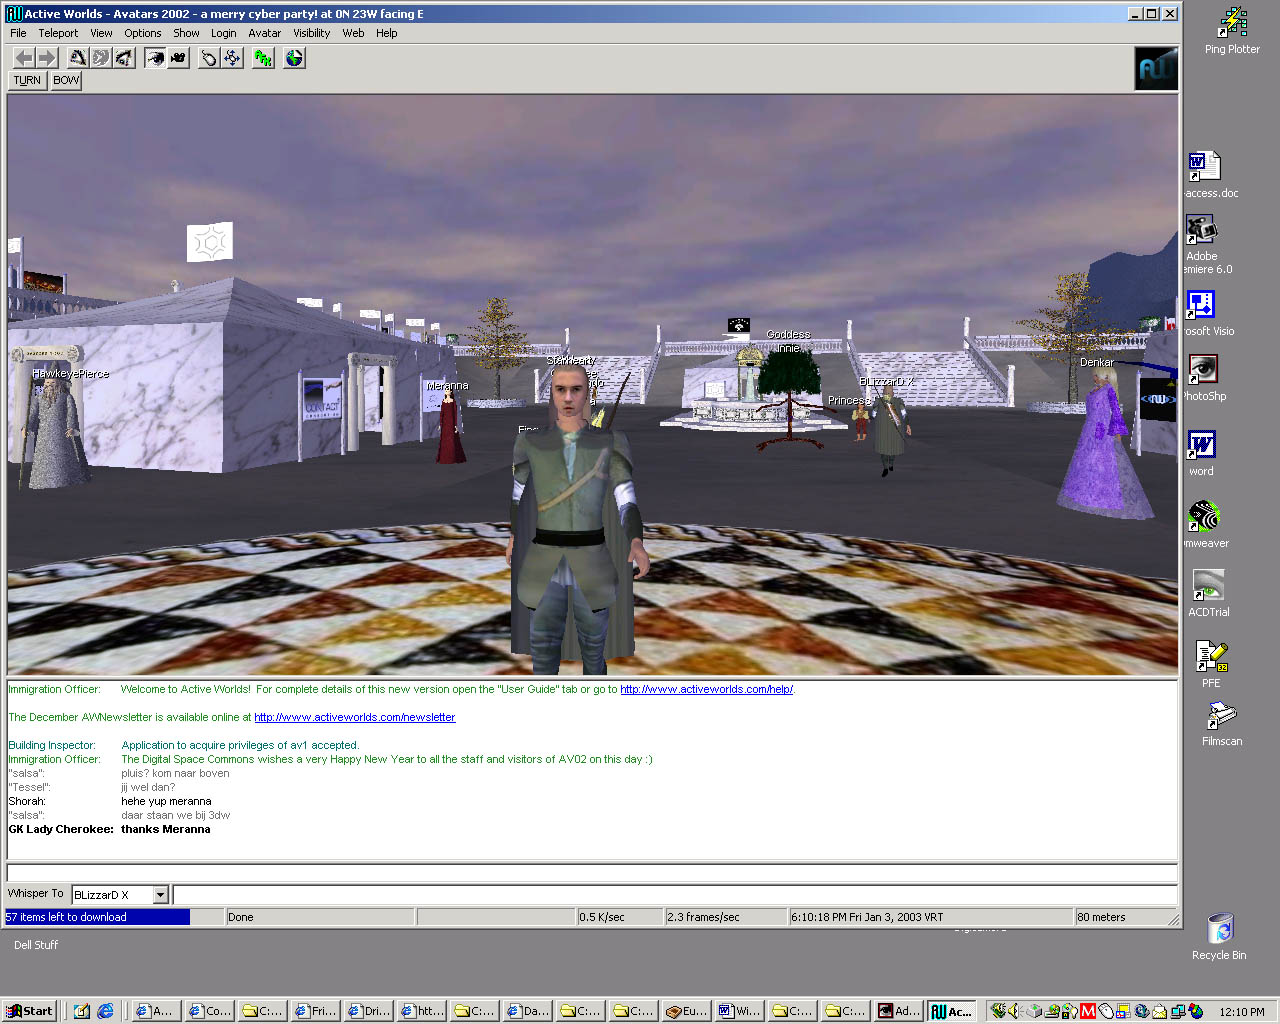This screenshot has height=1024, width=1280.
Task: Open the activeworlds.com/help link
Action: pos(706,689)
